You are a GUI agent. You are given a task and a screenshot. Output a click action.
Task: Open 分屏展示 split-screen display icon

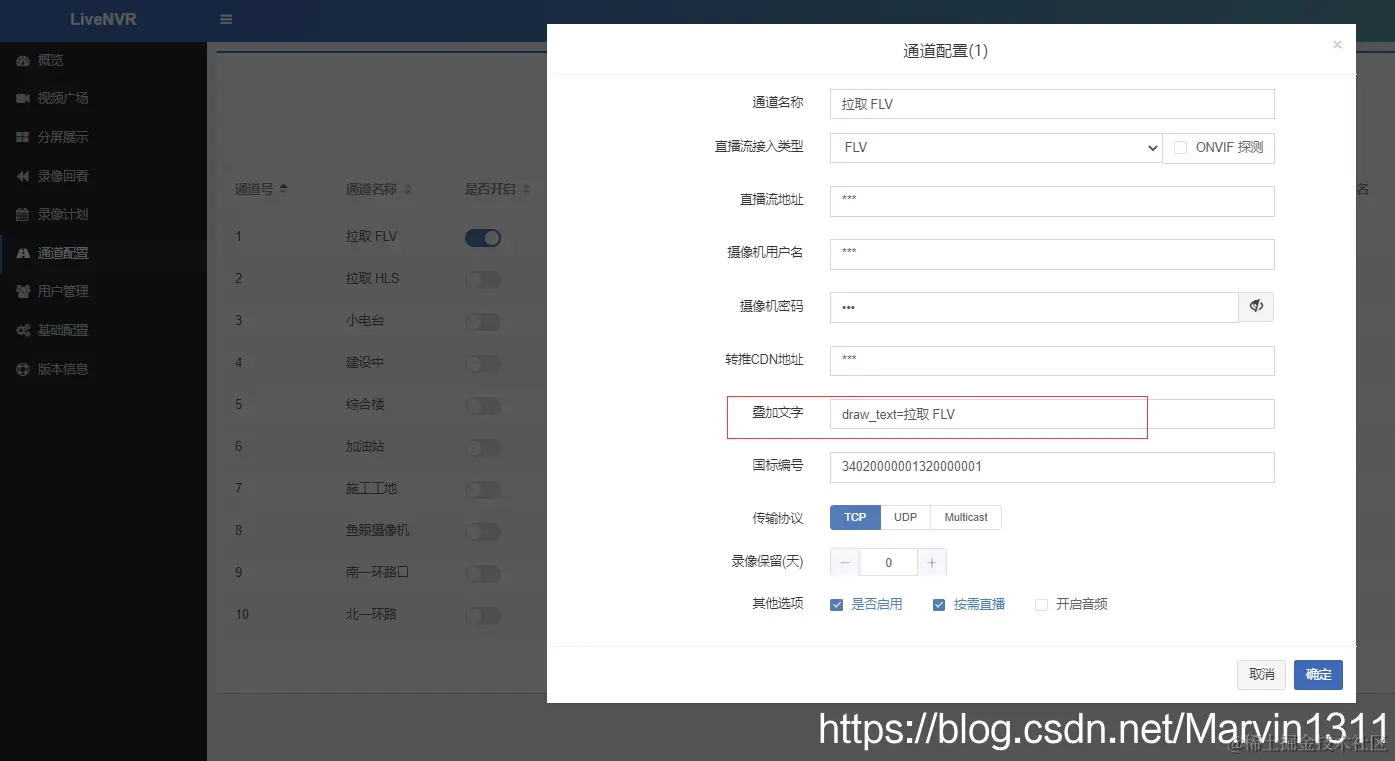click(x=23, y=137)
